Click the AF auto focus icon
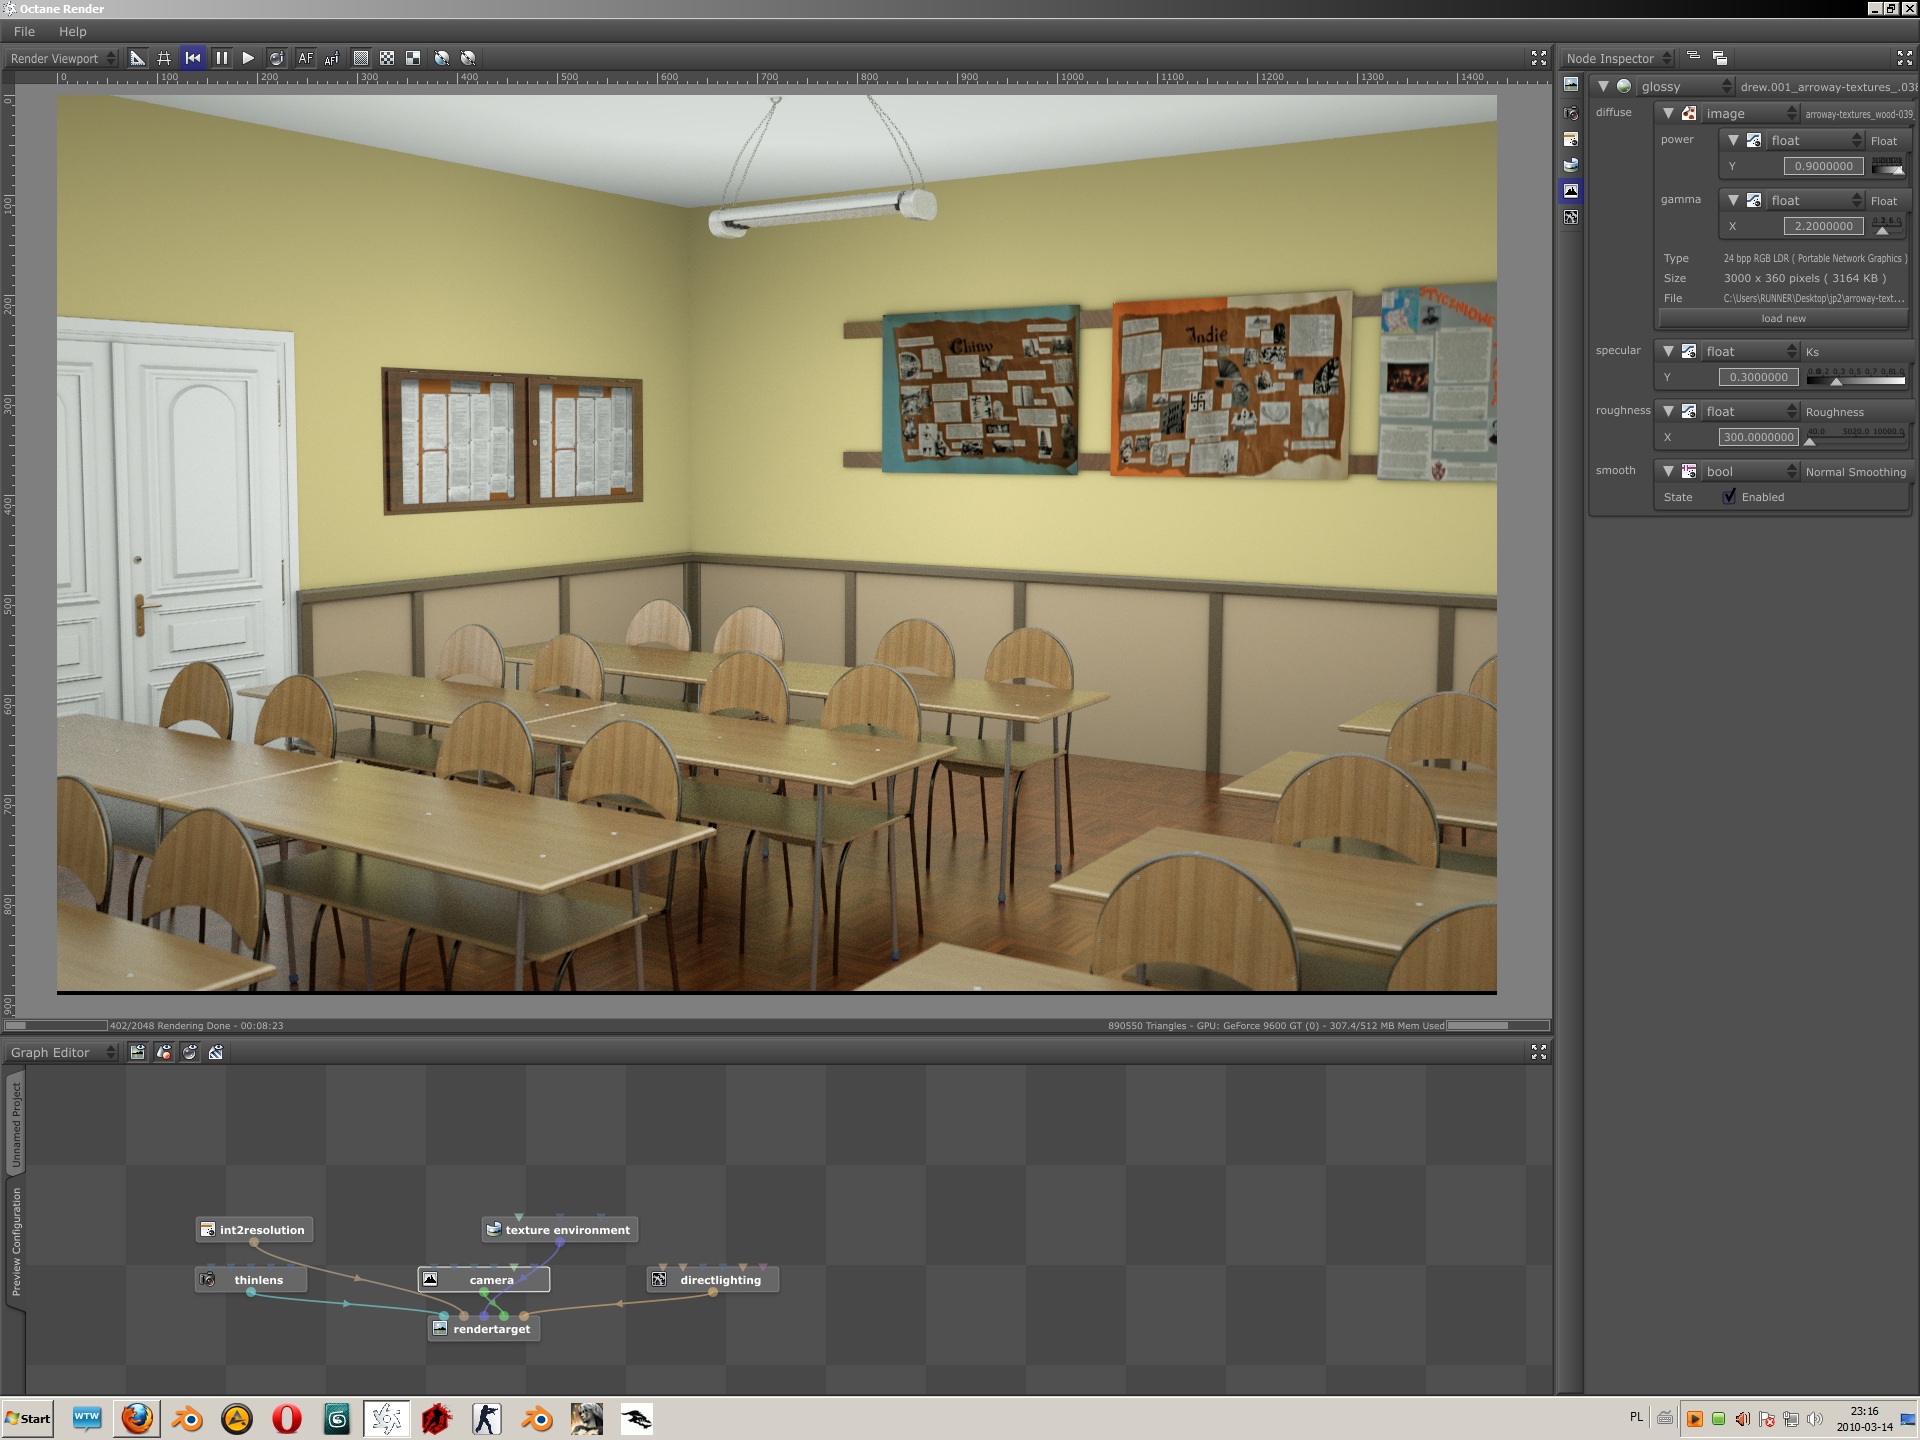Viewport: 1920px width, 1440px height. (x=305, y=58)
